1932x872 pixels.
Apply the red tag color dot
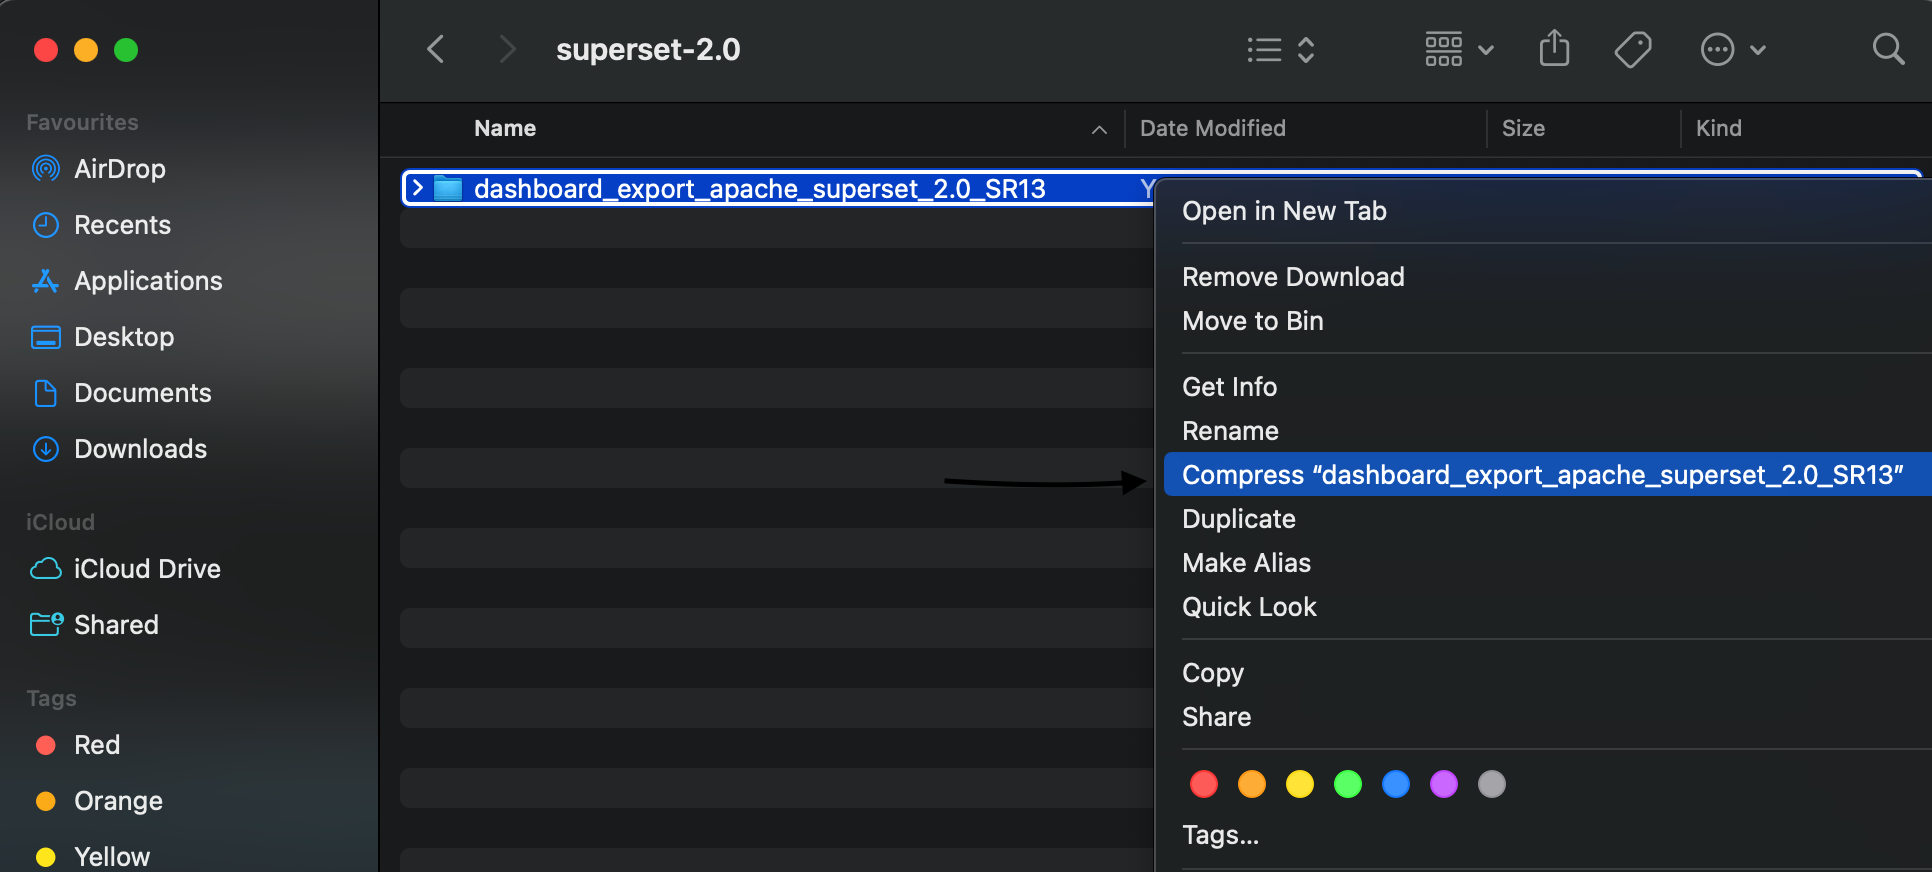coord(1204,784)
